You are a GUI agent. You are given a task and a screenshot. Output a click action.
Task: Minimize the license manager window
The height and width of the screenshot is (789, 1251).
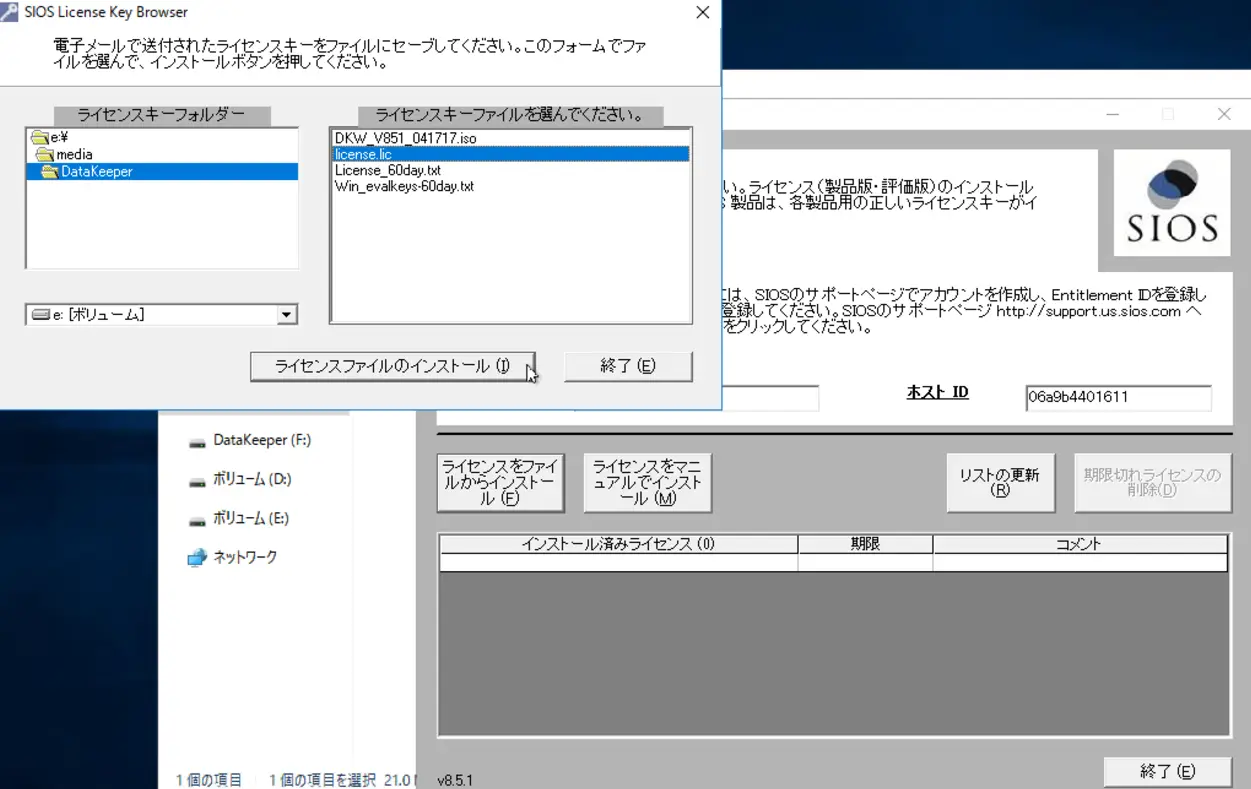tap(1113, 114)
